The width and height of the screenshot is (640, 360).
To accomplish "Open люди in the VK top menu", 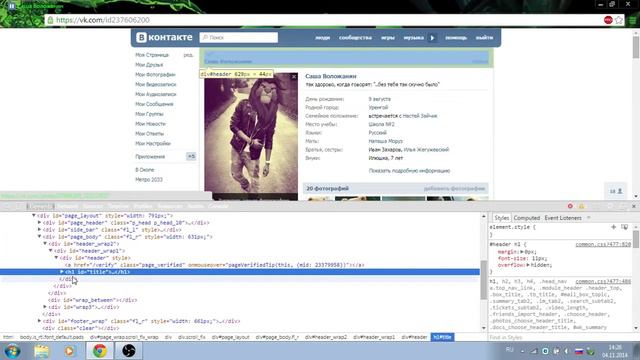I will 322,38.
